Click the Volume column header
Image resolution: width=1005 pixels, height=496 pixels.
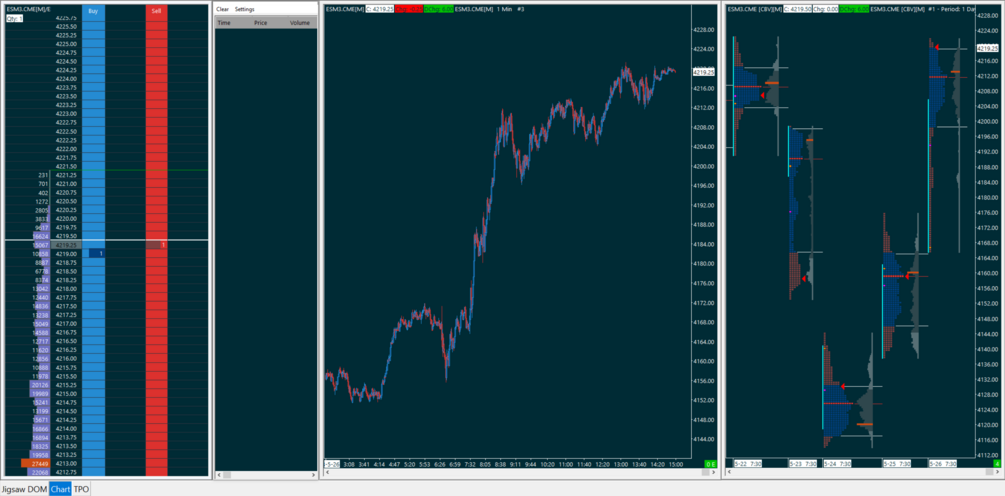tap(299, 21)
